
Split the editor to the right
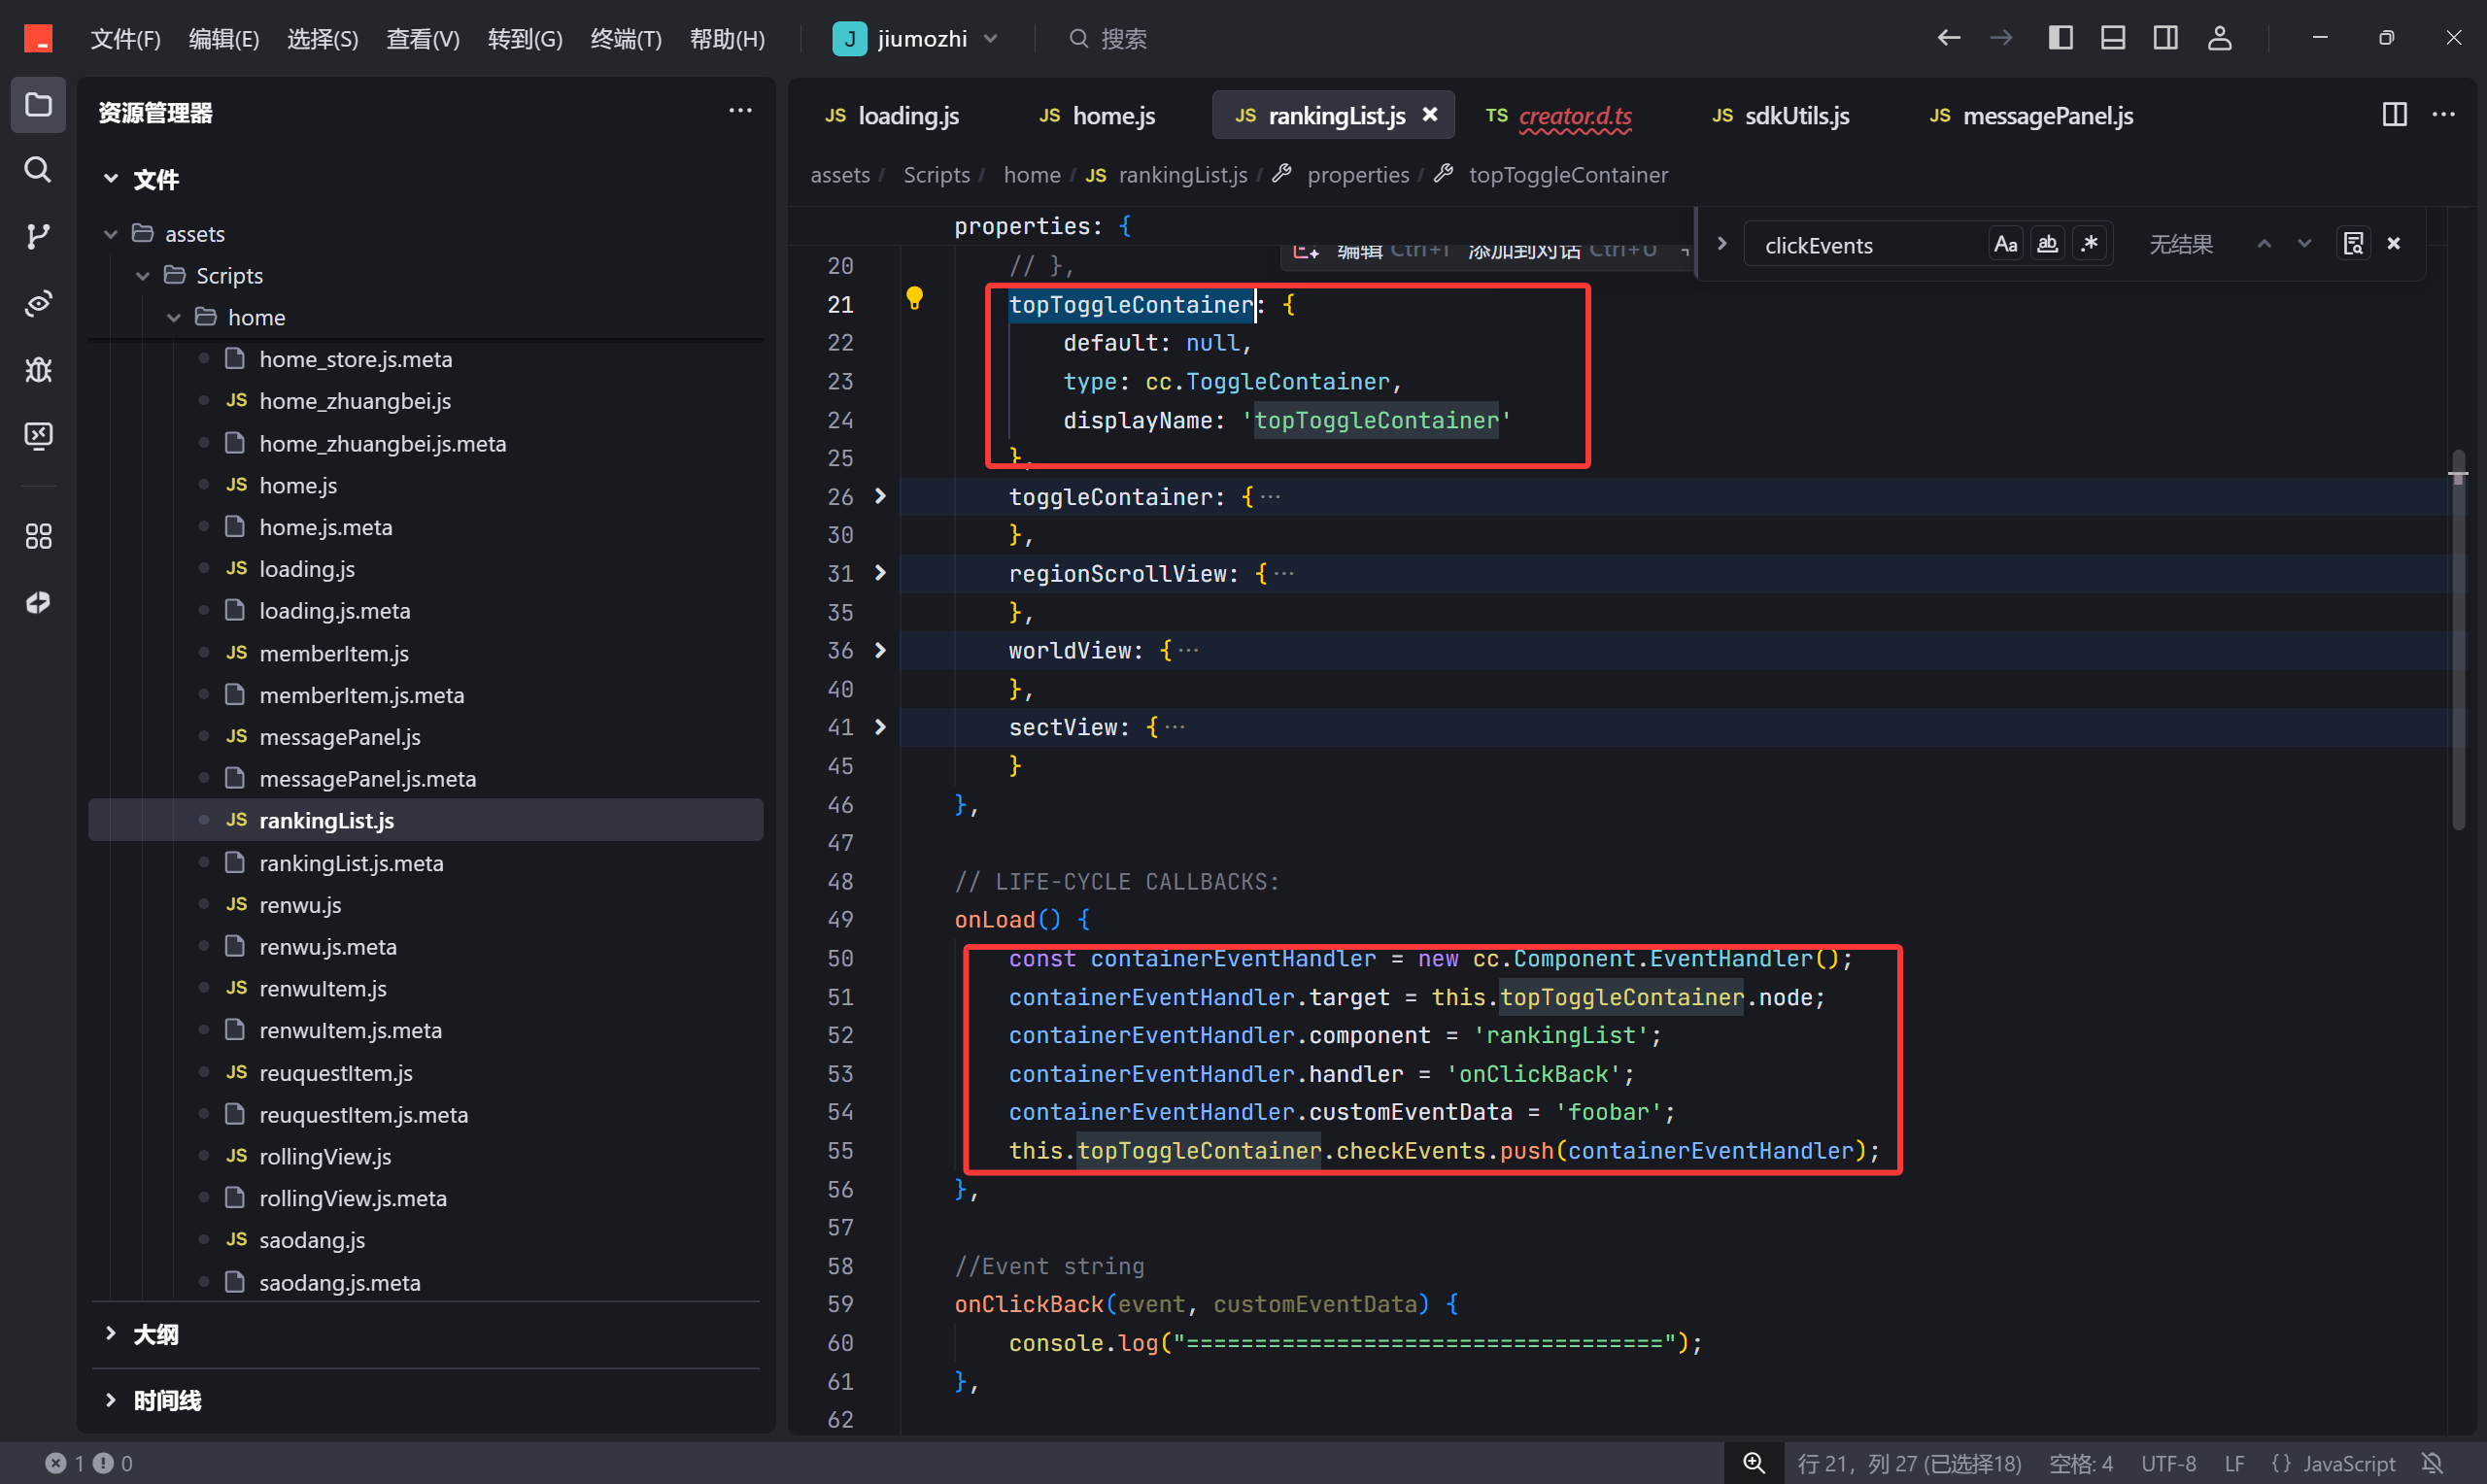pos(2394,115)
